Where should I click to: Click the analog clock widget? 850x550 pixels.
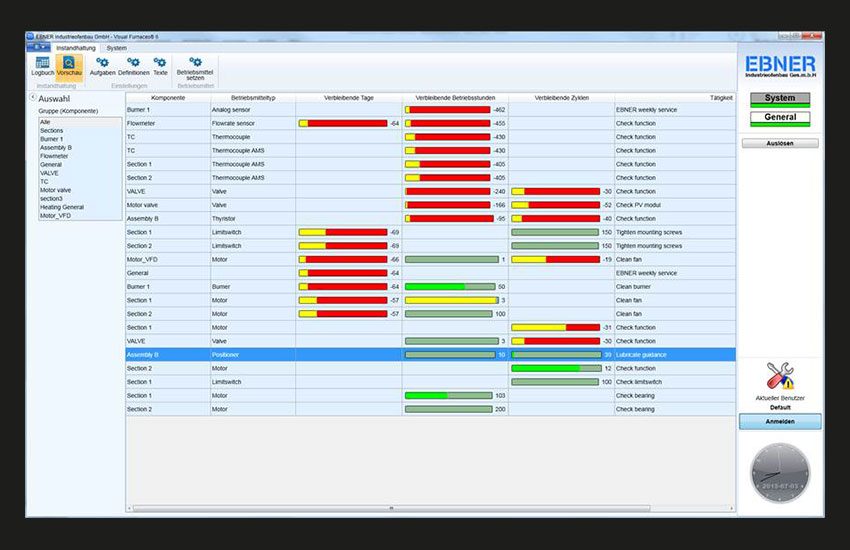(780, 473)
